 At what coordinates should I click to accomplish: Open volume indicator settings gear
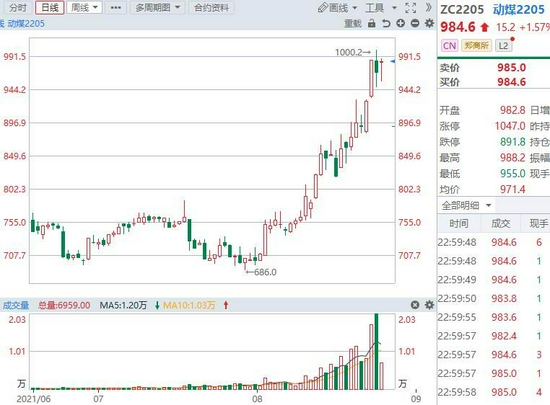point(429,305)
